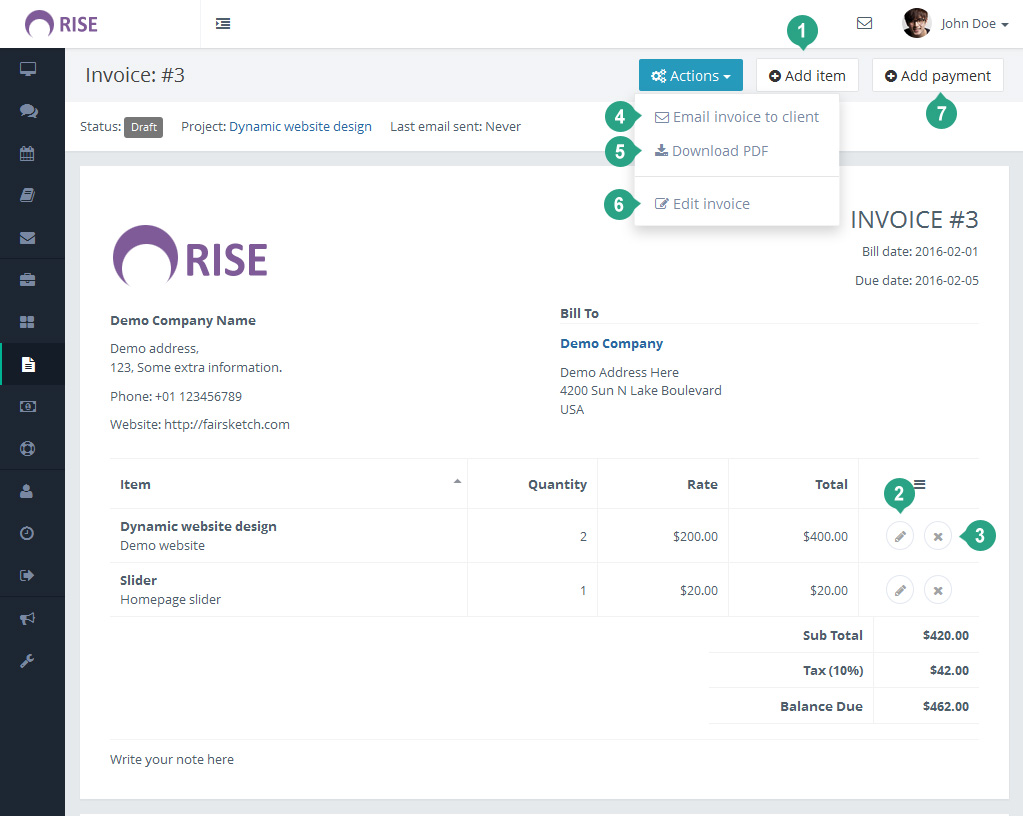Click the life-ring support icon in sidebar
This screenshot has width=1023, height=816.
click(28, 449)
